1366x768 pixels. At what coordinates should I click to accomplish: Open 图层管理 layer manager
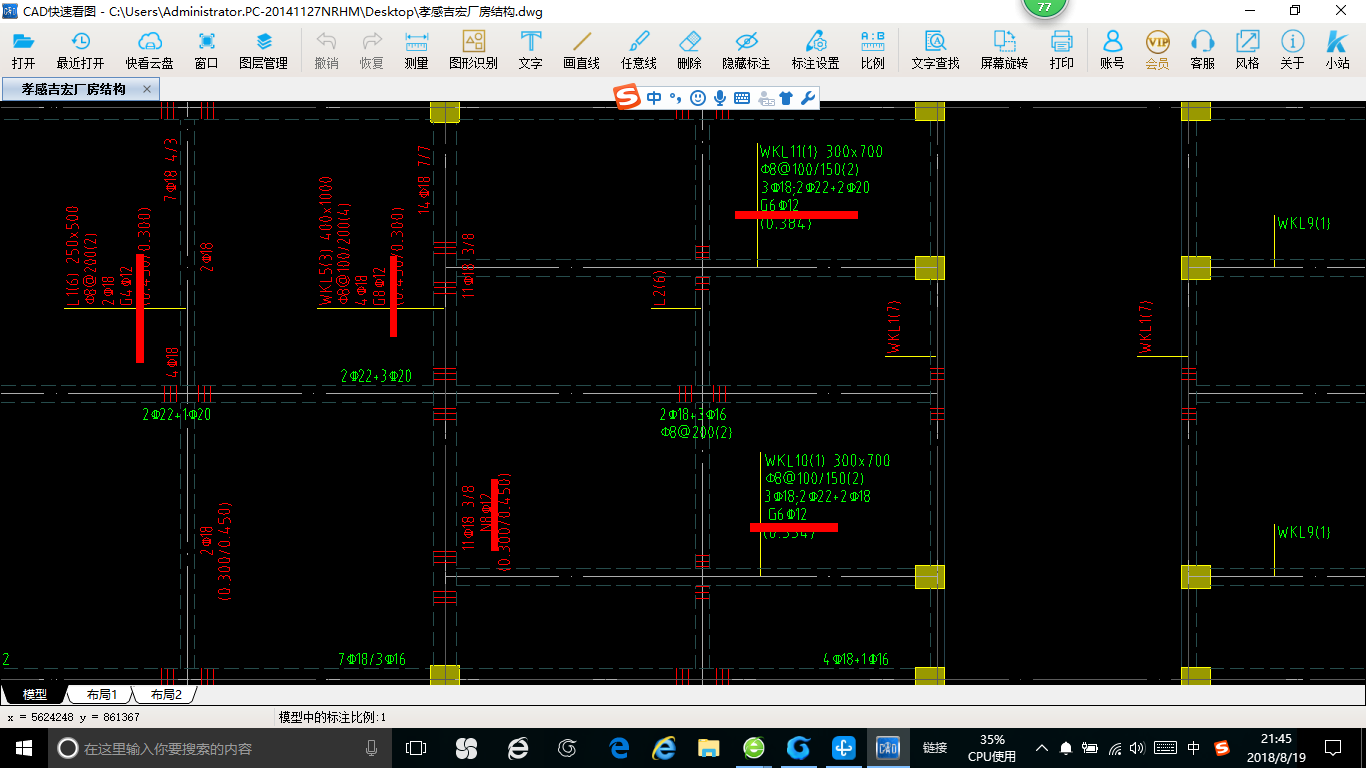point(263,50)
